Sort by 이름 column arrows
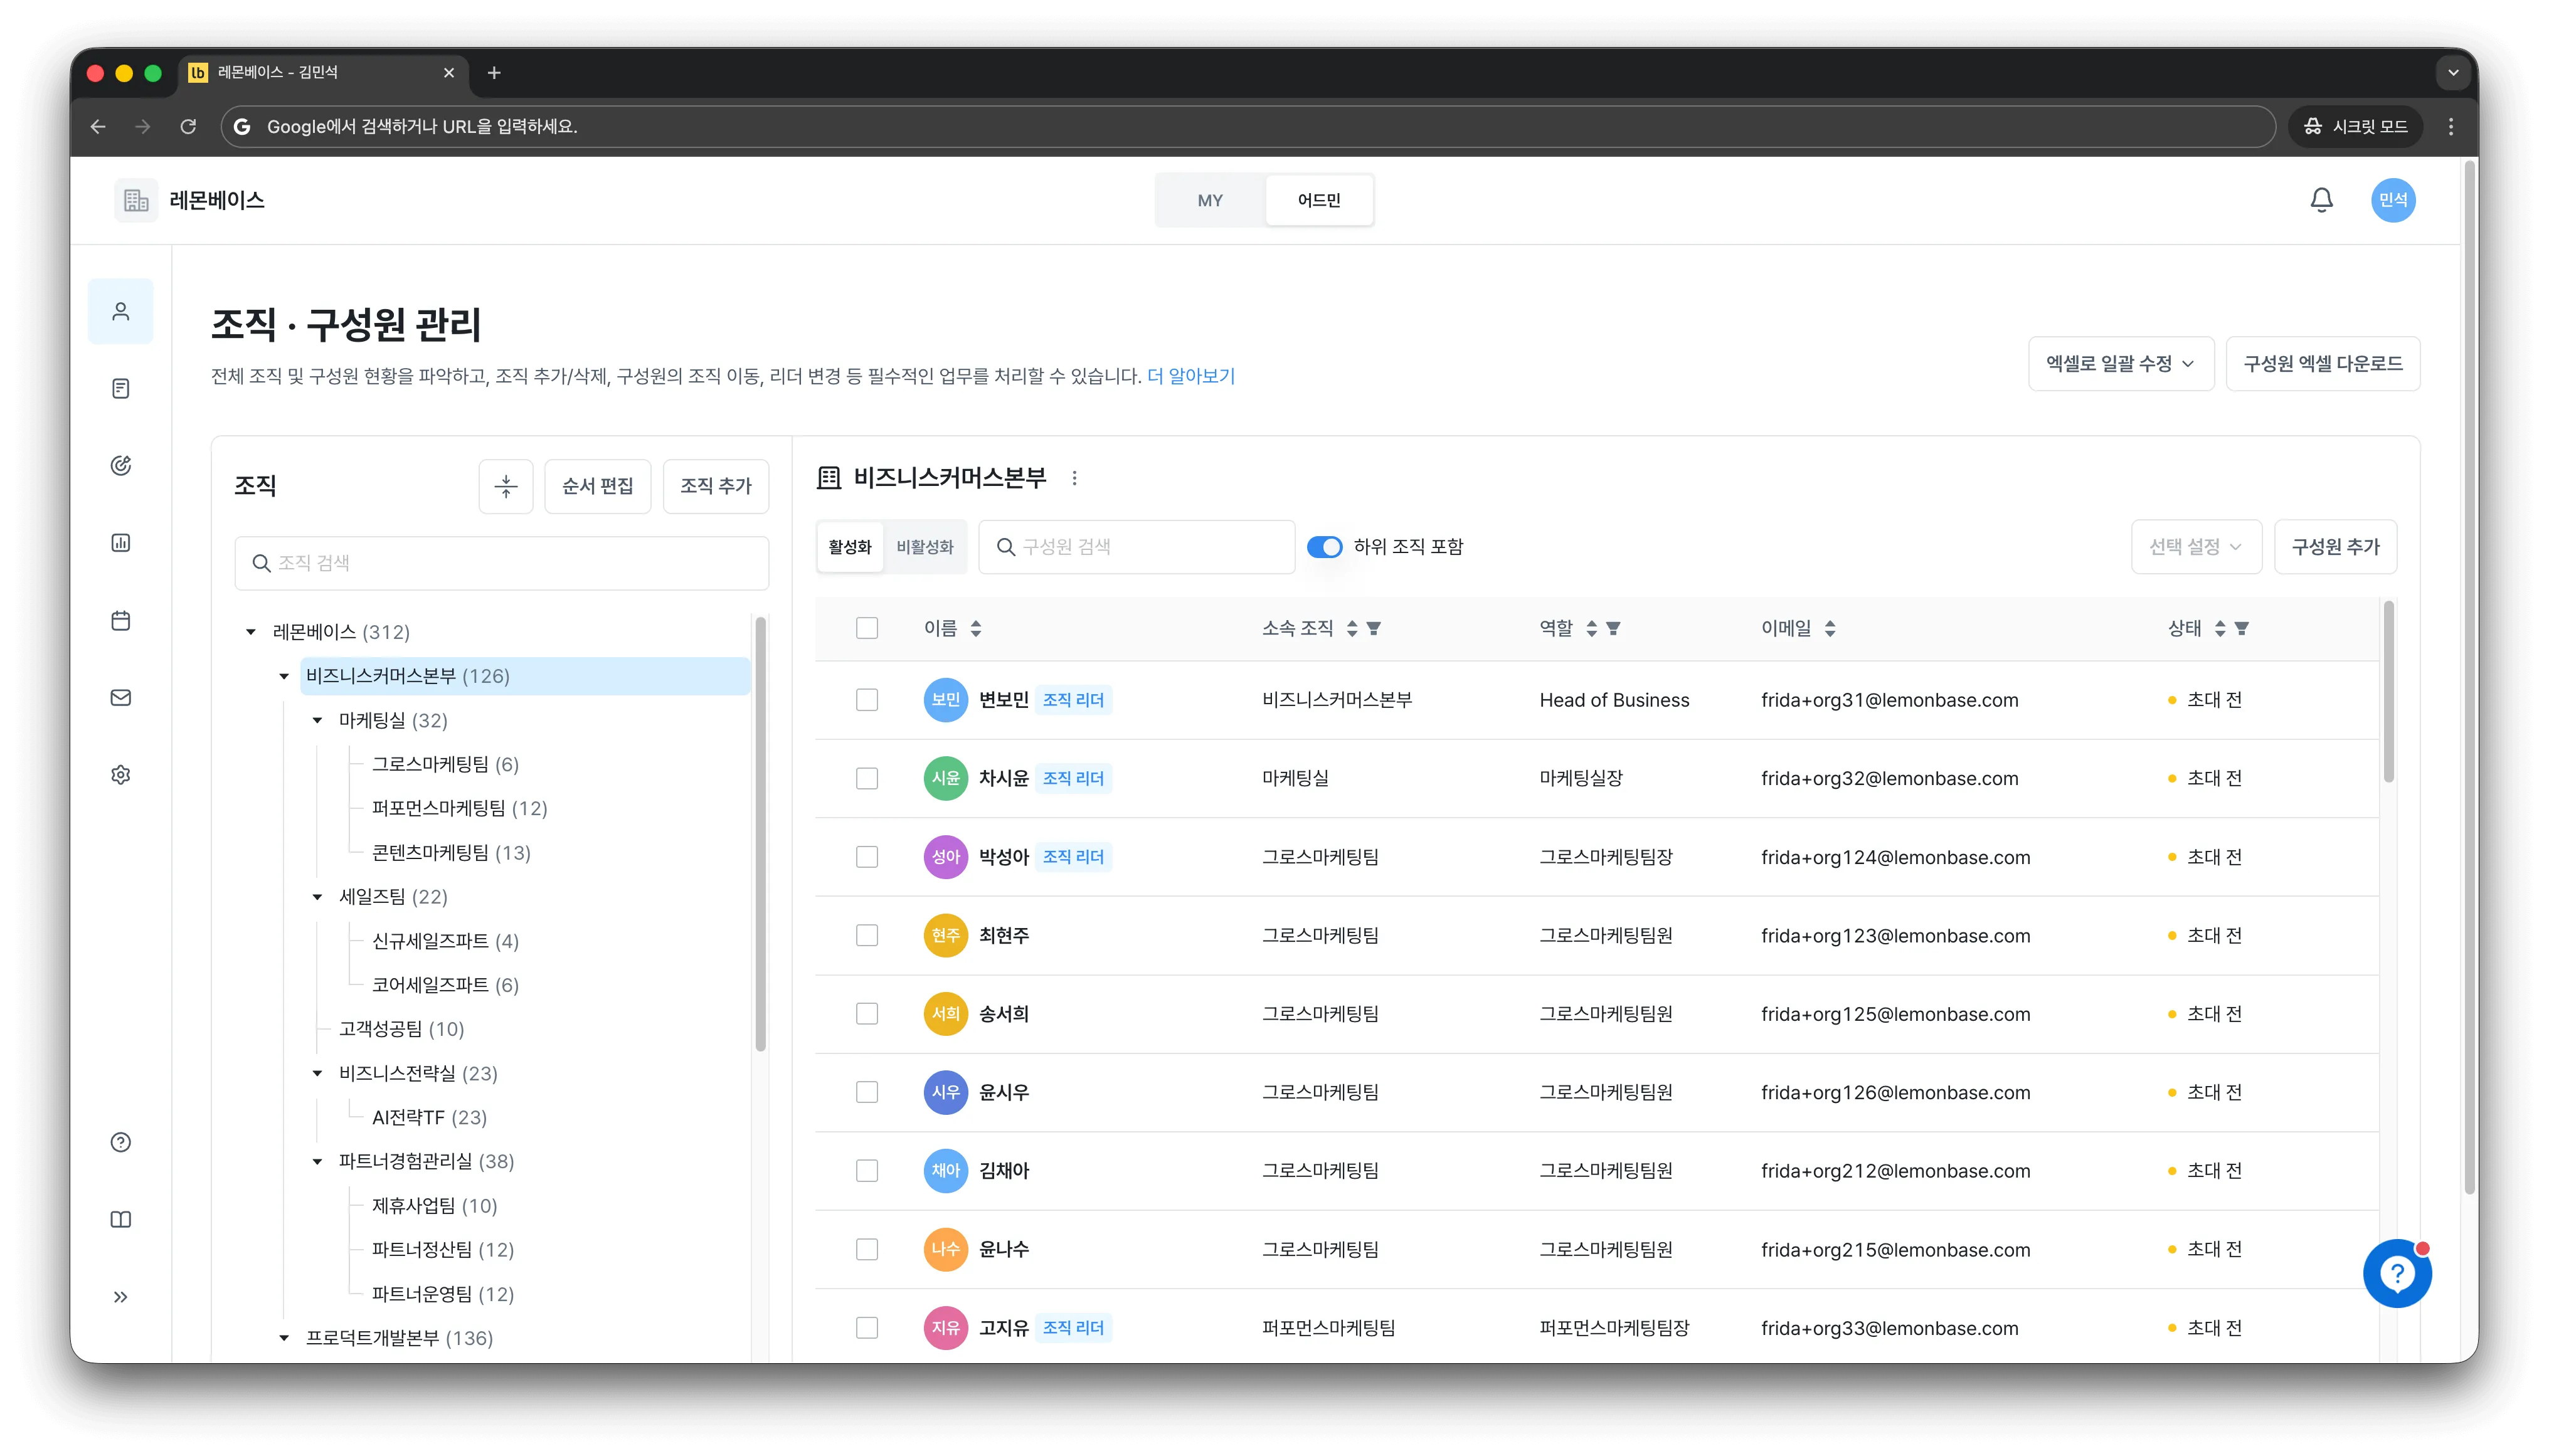 [976, 628]
